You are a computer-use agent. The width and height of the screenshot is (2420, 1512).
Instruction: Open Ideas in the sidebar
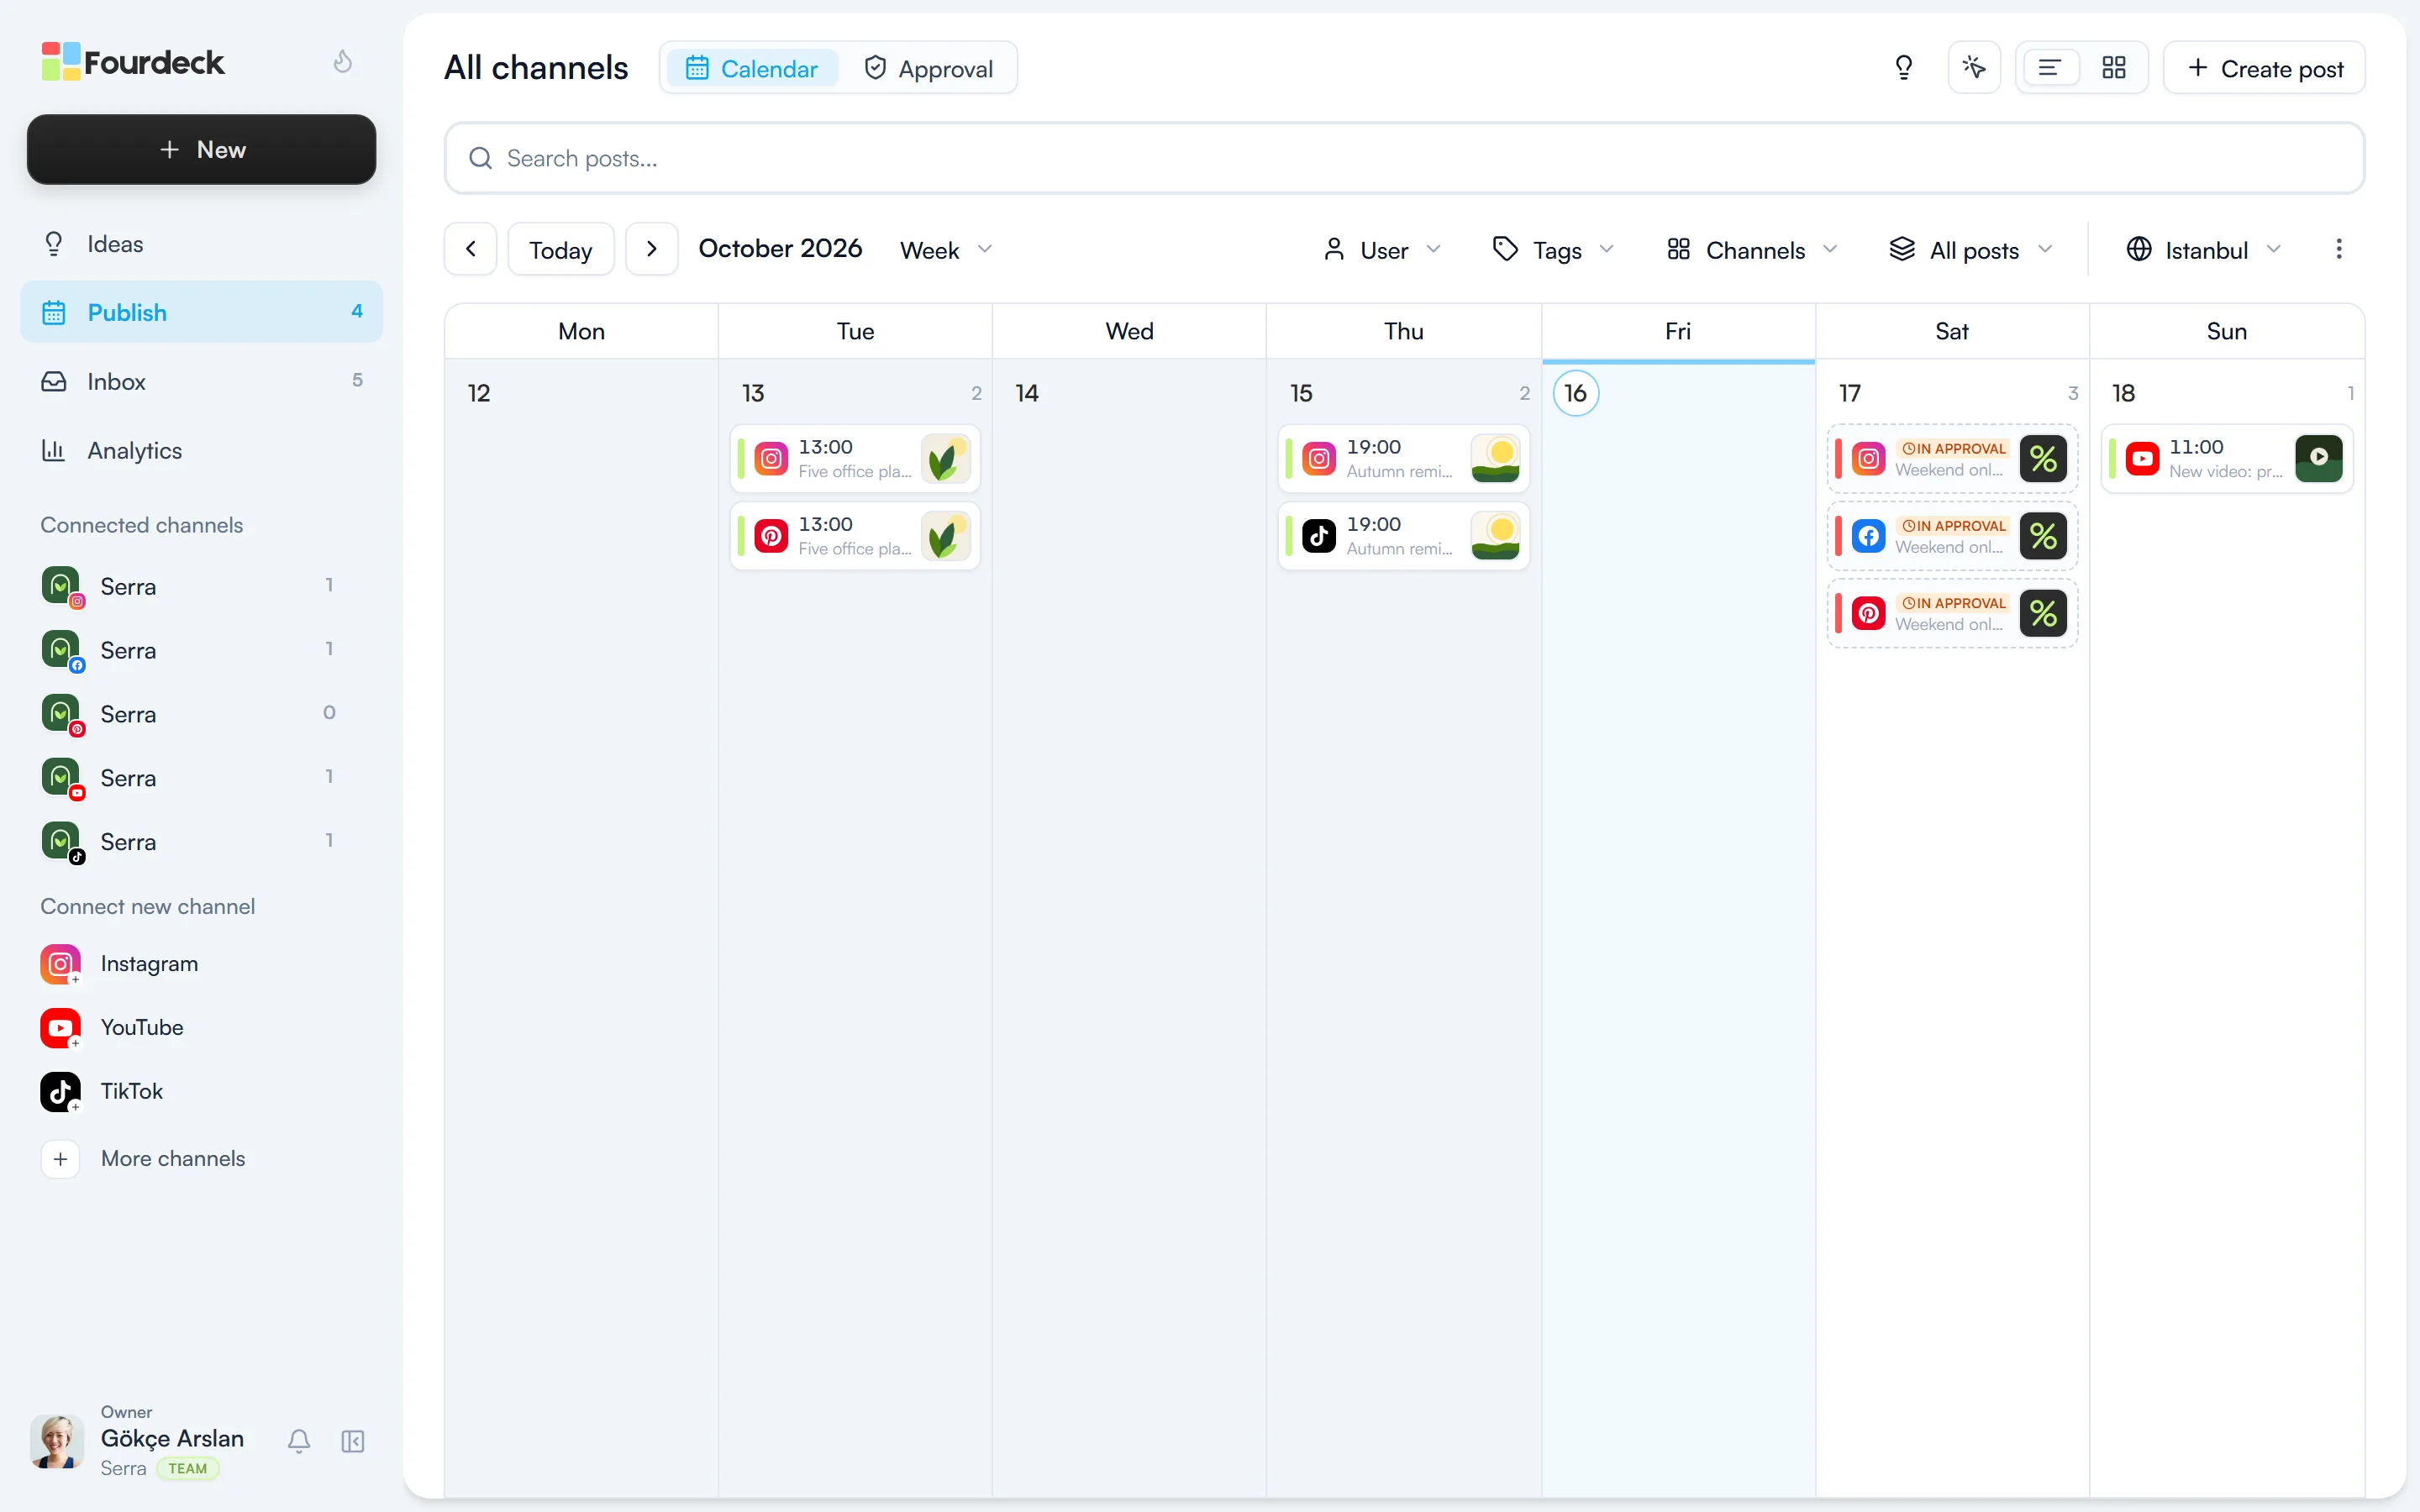[x=201, y=244]
